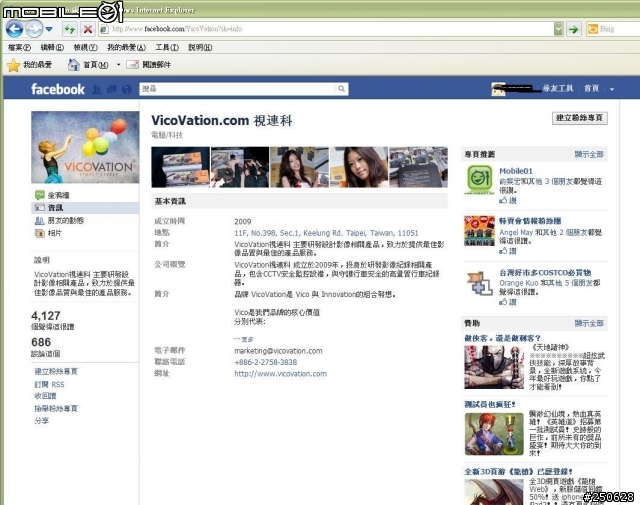
Task: Click the facebook logo
Action: 58,89
